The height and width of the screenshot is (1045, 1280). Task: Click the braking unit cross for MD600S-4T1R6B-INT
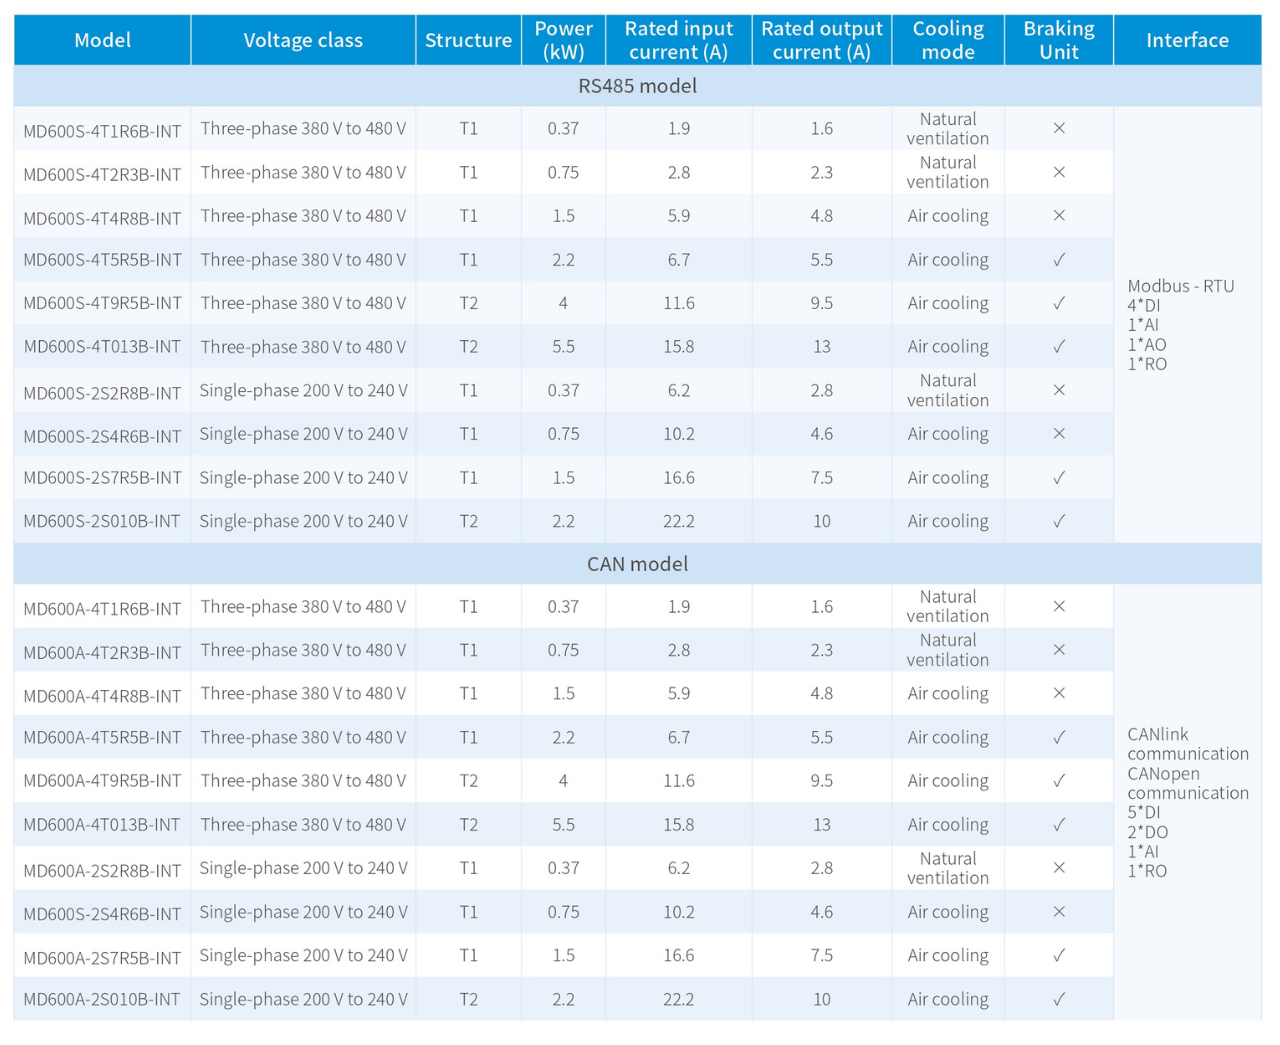[1058, 128]
